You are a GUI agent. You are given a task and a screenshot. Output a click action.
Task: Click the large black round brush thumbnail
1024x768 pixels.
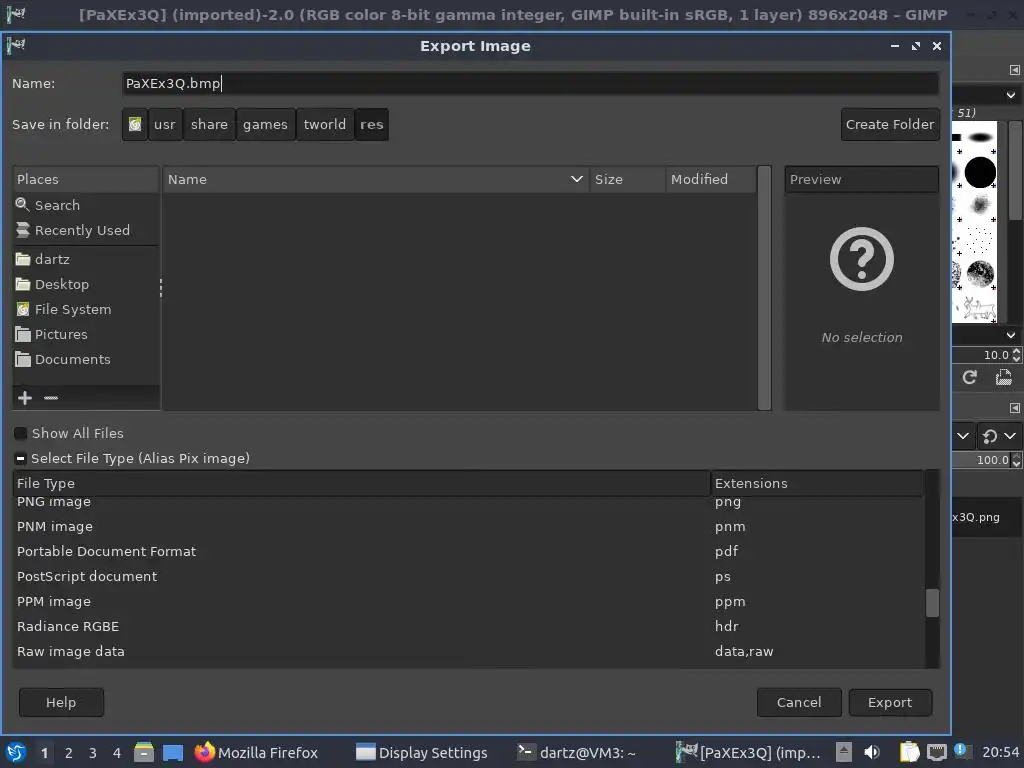pos(980,172)
